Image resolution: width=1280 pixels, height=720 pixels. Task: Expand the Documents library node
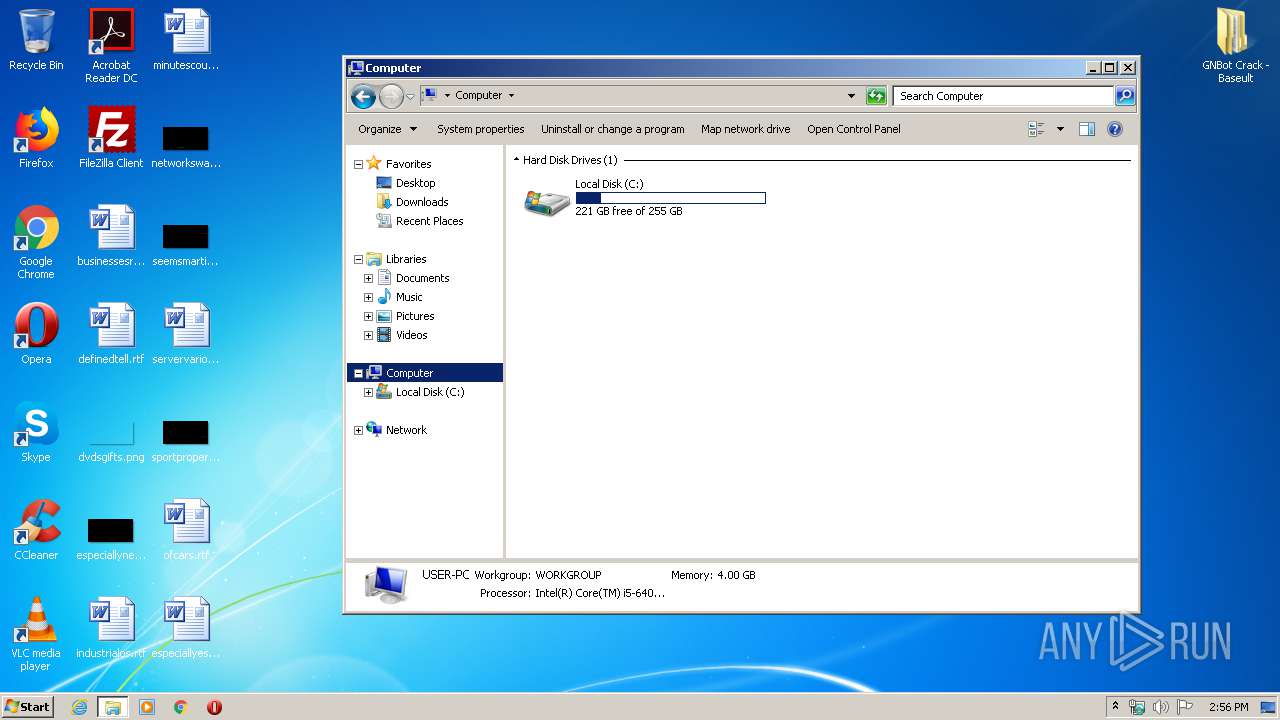(x=368, y=278)
